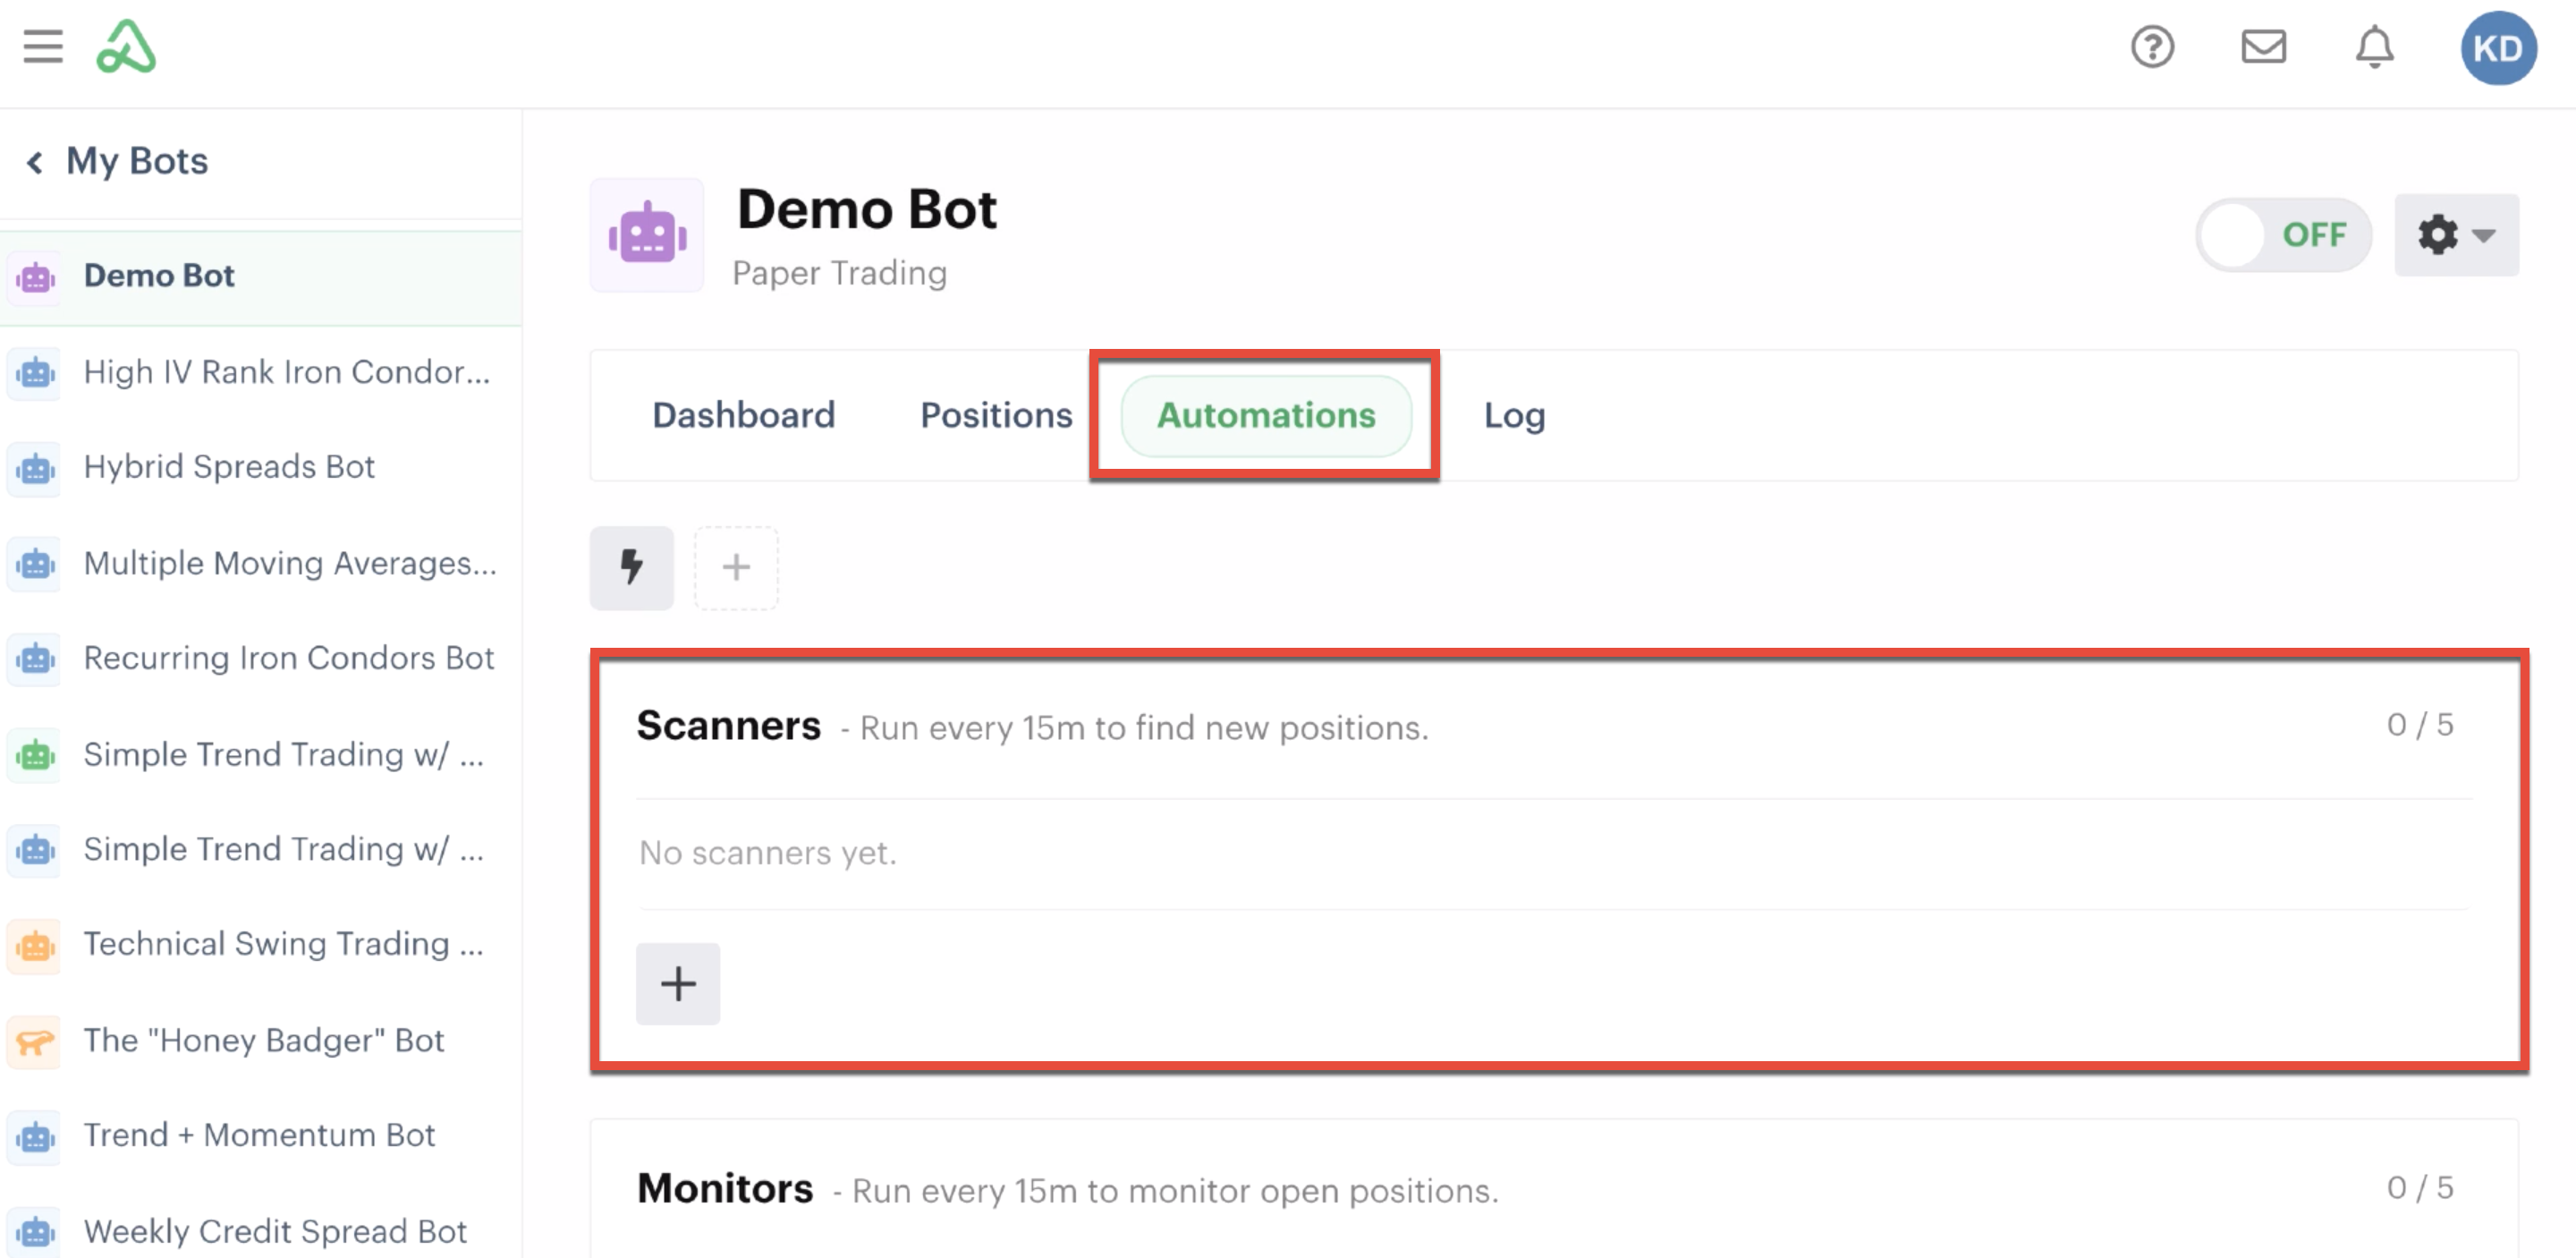The width and height of the screenshot is (2576, 1258).
Task: Open the gear settings dropdown
Action: [2456, 235]
